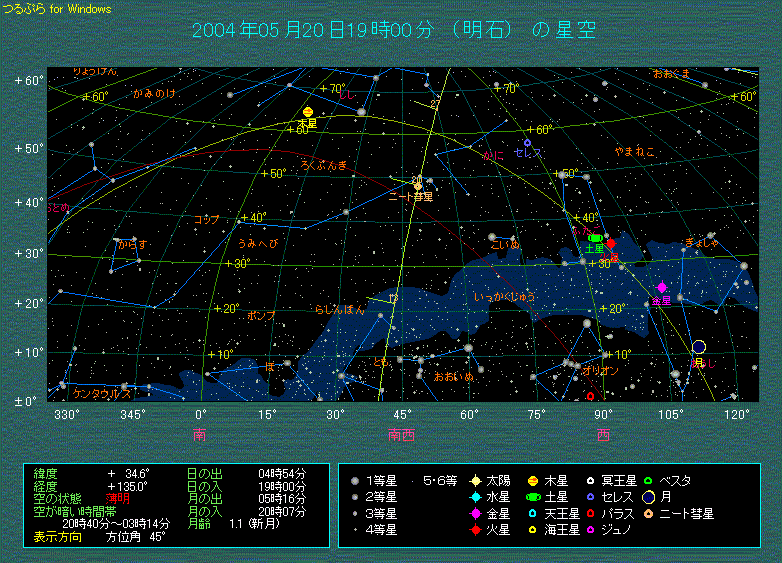Click the かに constellation label

(493, 156)
